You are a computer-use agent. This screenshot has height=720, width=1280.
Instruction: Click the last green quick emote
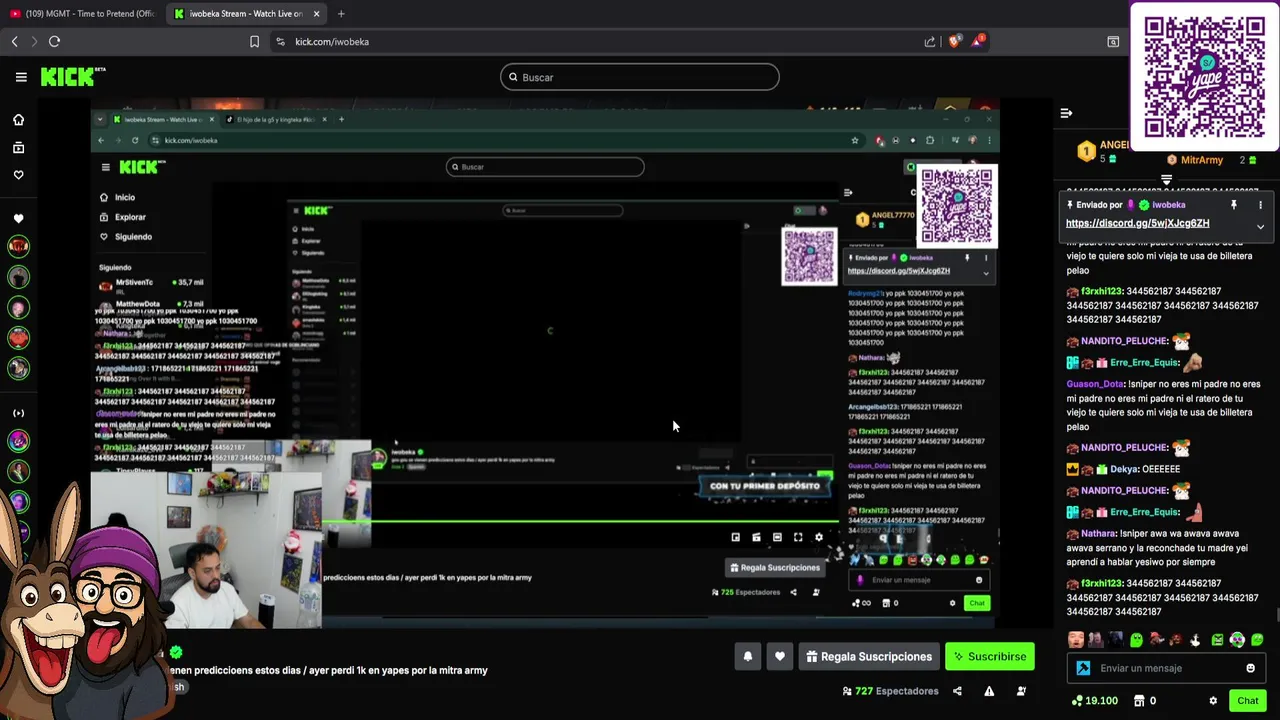pos(1257,640)
